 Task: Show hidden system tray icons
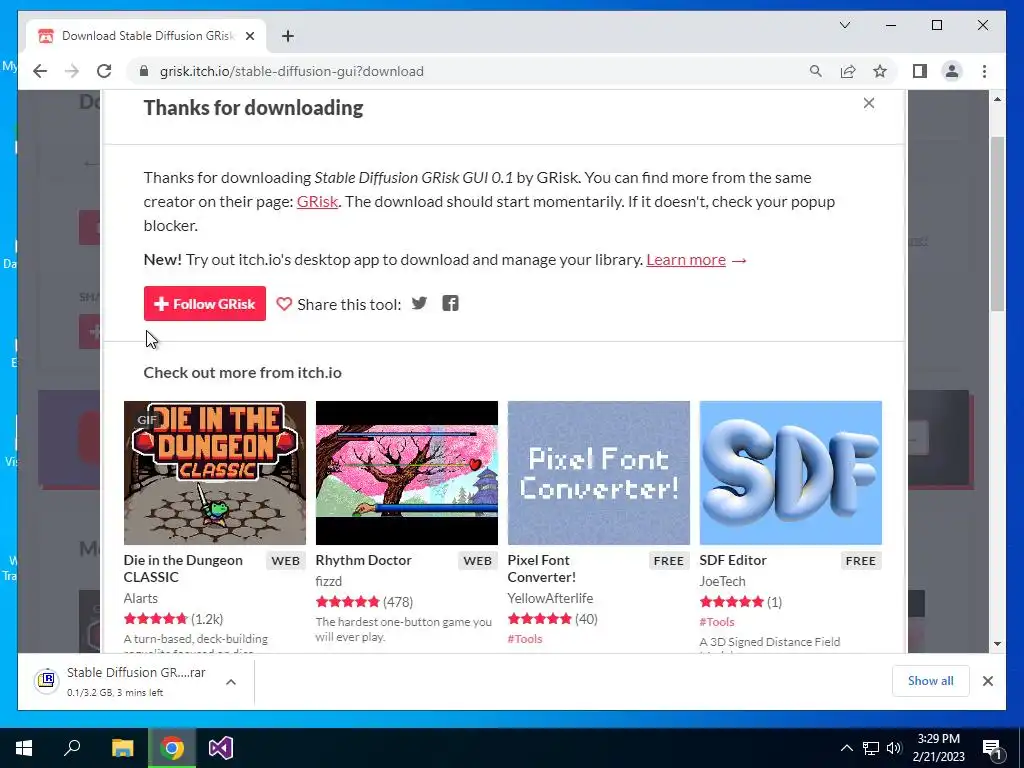click(846, 748)
